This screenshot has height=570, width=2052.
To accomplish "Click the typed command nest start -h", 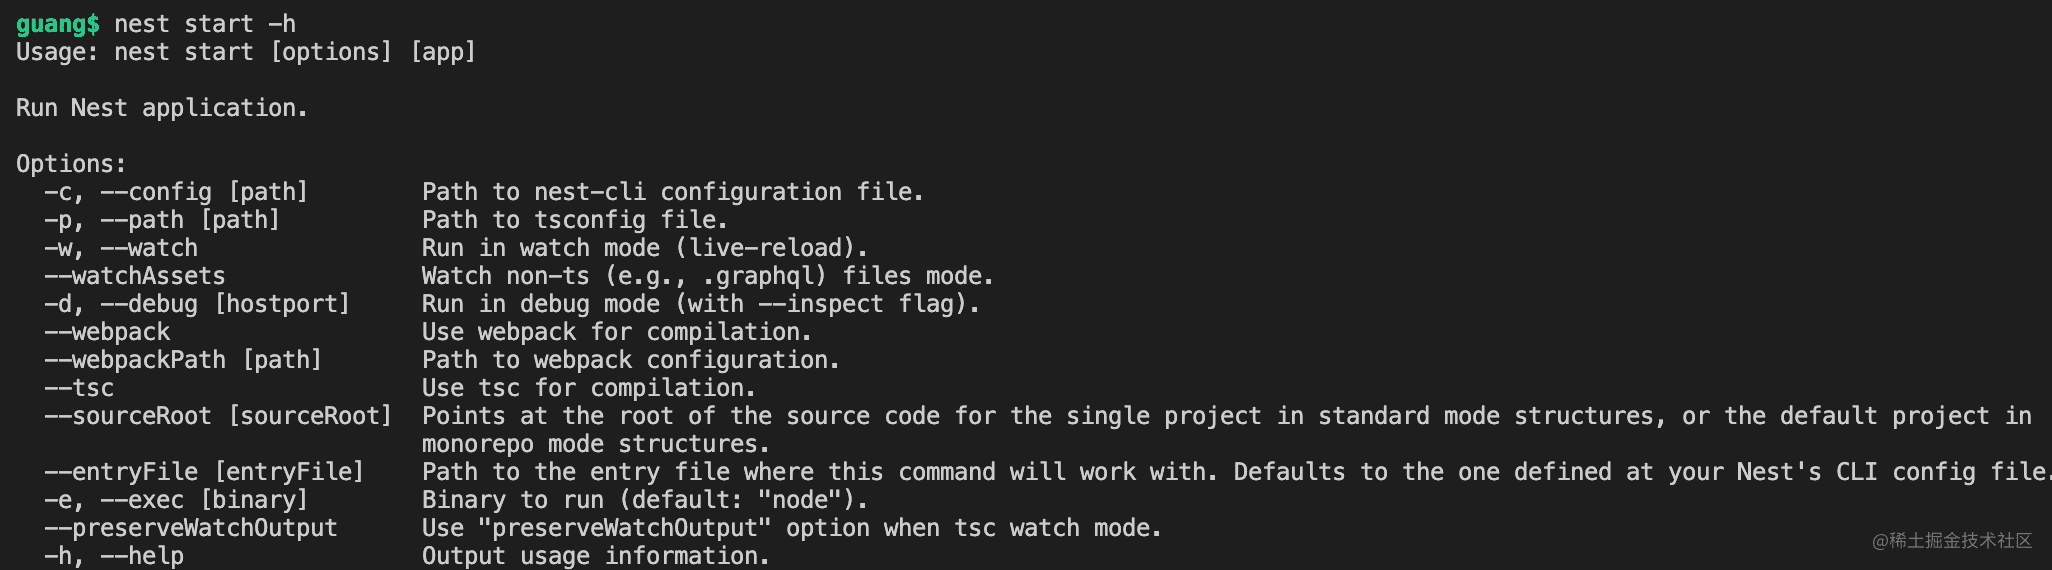I will coord(205,24).
